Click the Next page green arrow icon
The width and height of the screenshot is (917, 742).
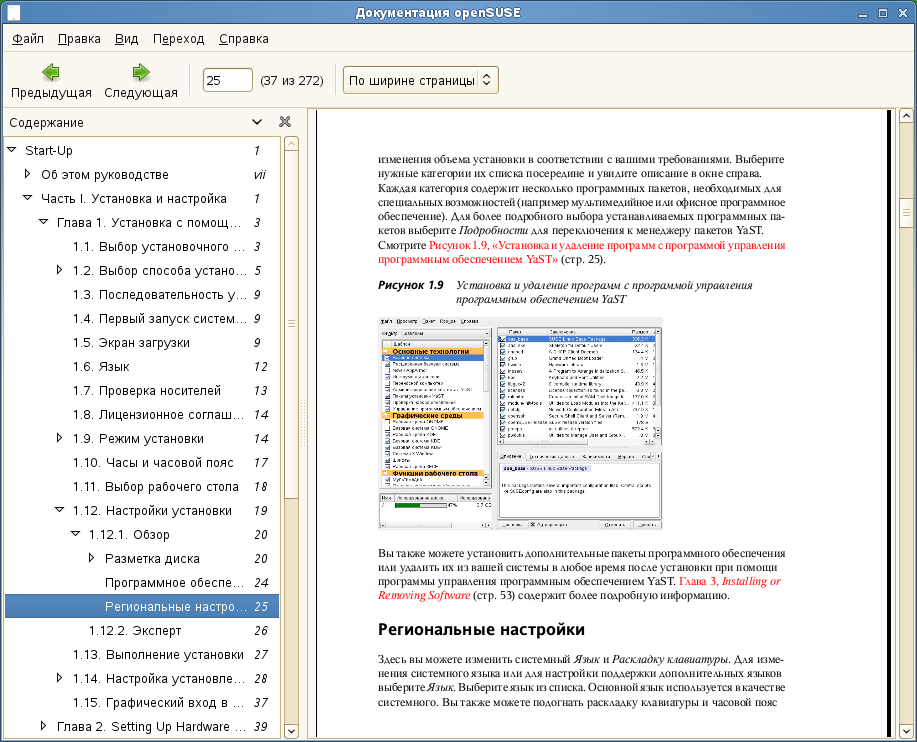[x=140, y=73]
